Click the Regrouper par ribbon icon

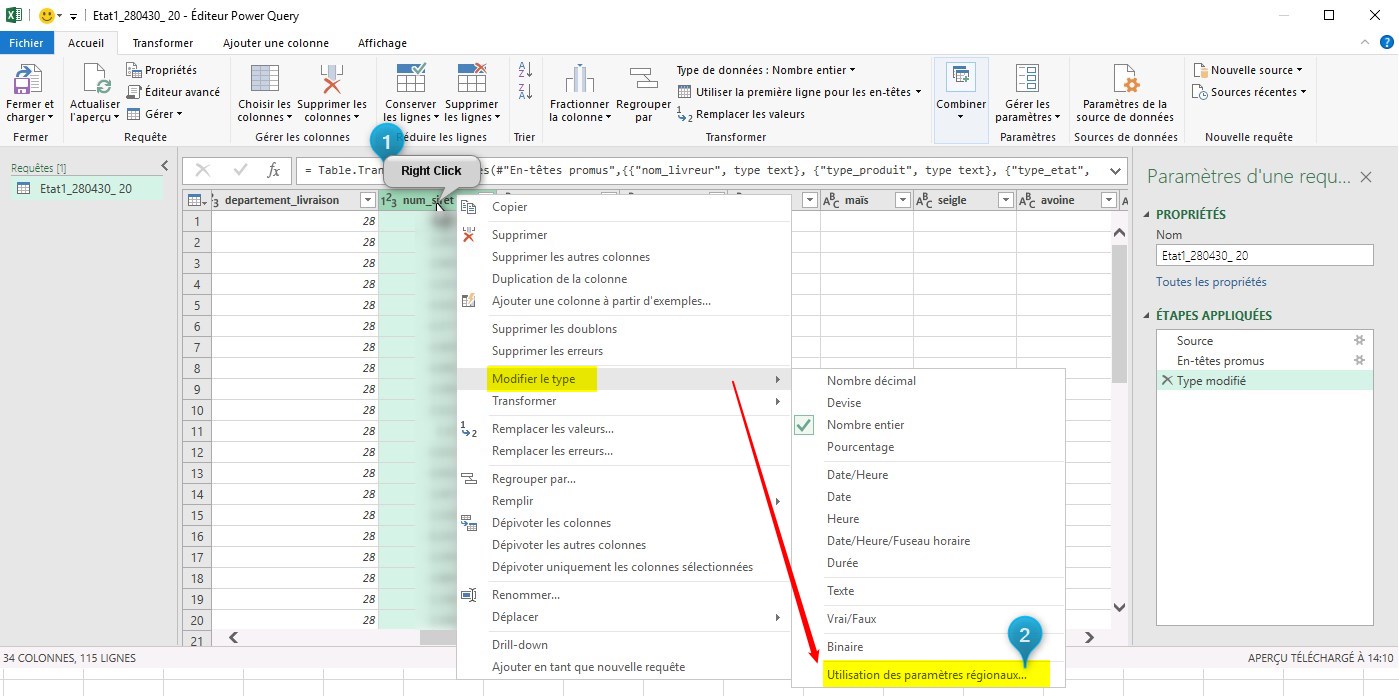[x=643, y=81]
